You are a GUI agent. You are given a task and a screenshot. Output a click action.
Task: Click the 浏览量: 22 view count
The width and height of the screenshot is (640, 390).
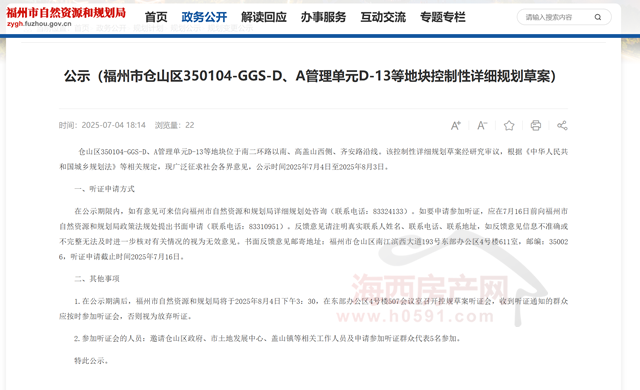(x=174, y=125)
